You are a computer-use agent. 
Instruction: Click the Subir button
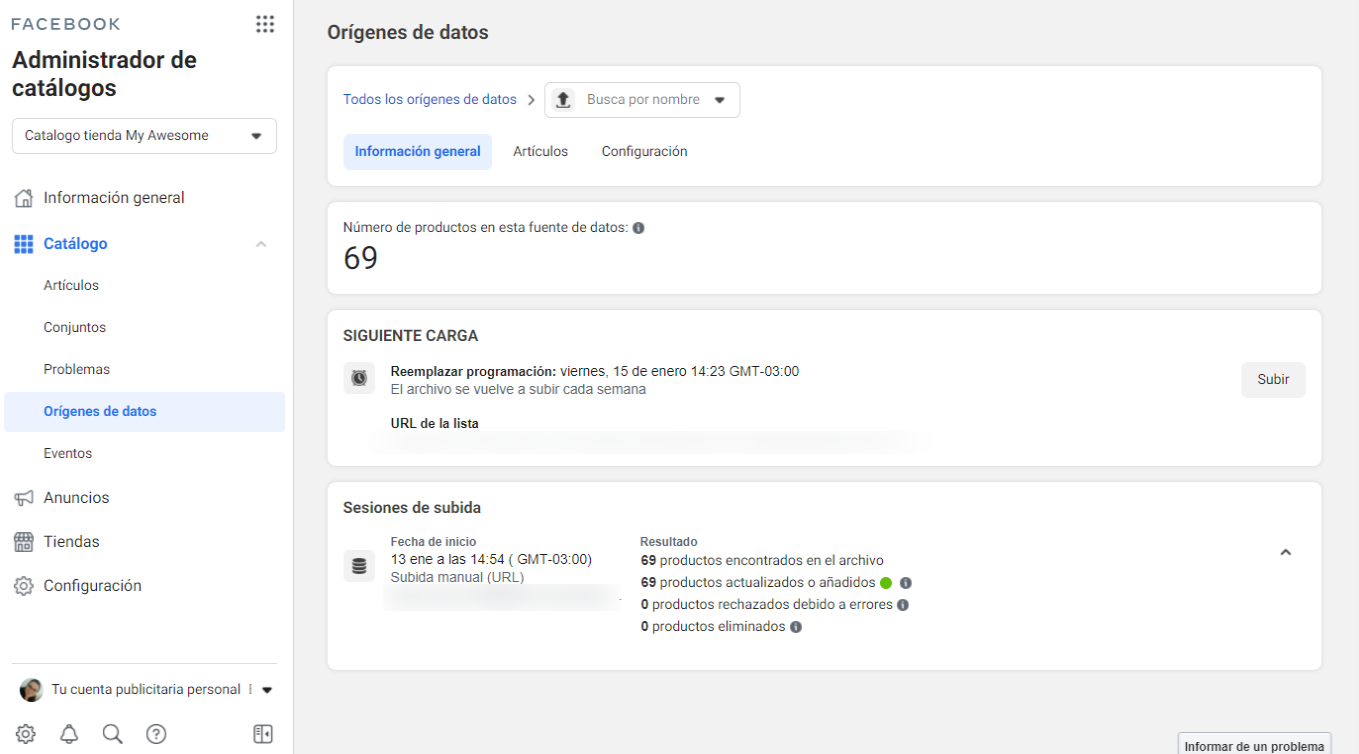1273,380
